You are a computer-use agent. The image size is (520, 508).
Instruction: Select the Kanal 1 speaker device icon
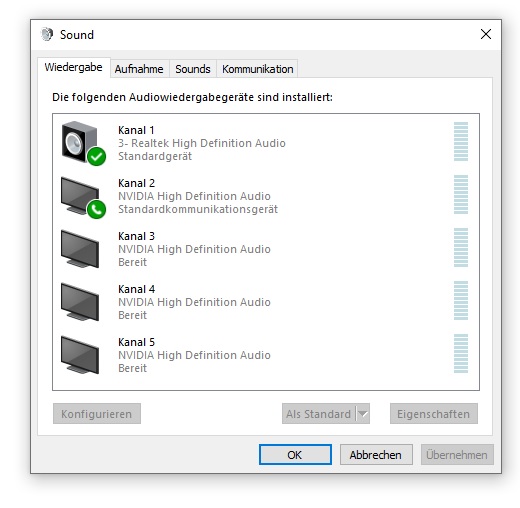pos(83,143)
